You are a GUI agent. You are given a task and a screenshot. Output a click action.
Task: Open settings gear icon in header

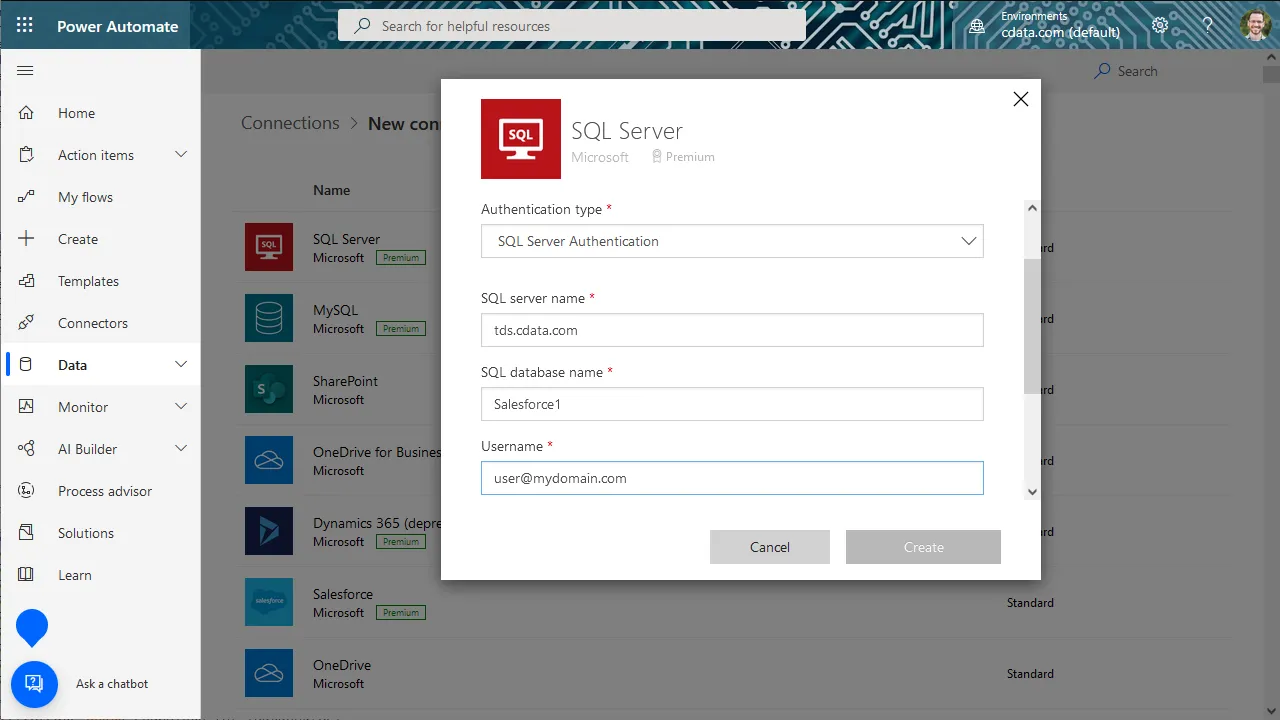(x=1160, y=26)
